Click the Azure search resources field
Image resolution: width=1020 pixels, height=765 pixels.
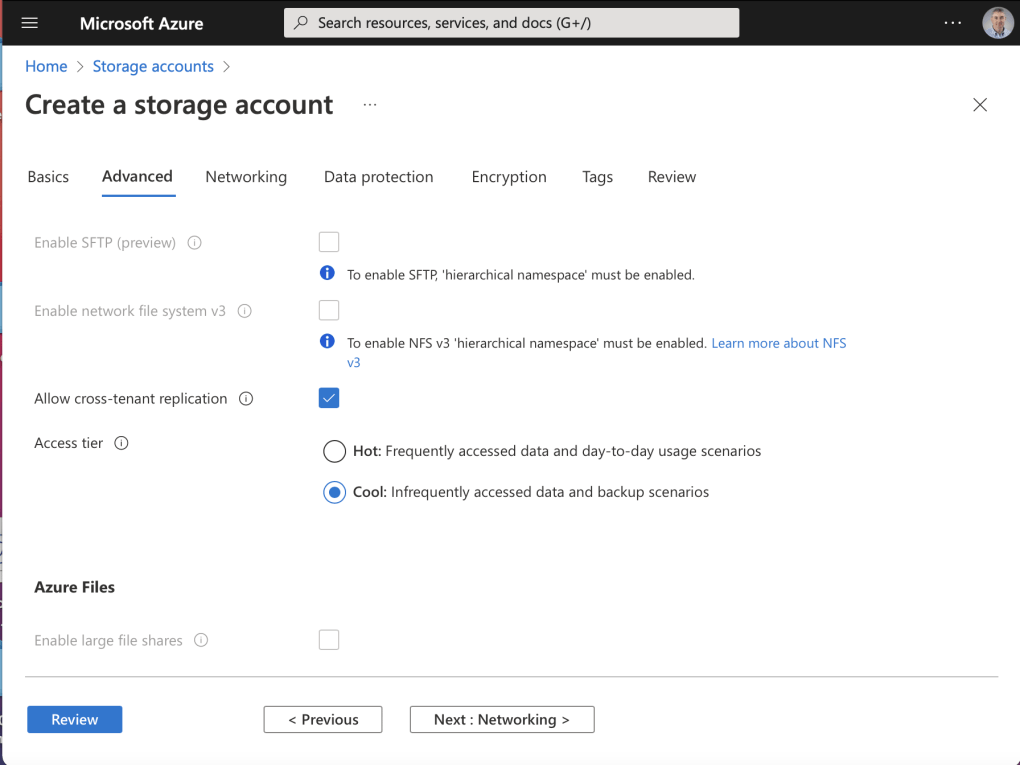point(511,23)
